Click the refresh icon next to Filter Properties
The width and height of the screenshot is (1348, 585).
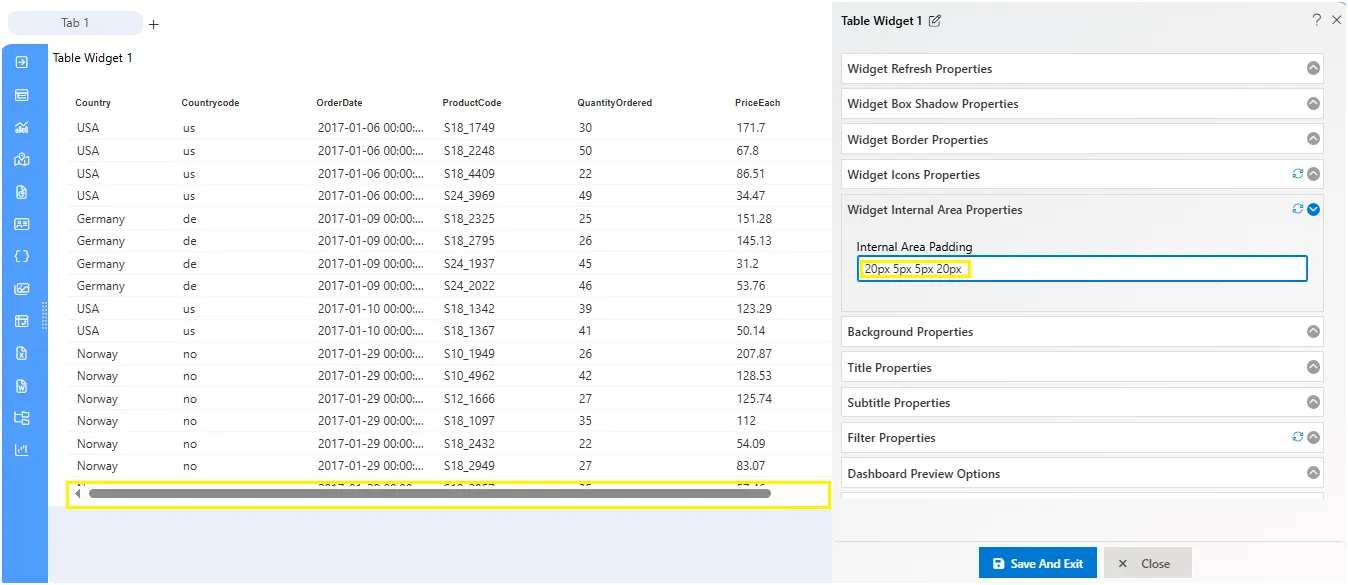pos(1298,437)
